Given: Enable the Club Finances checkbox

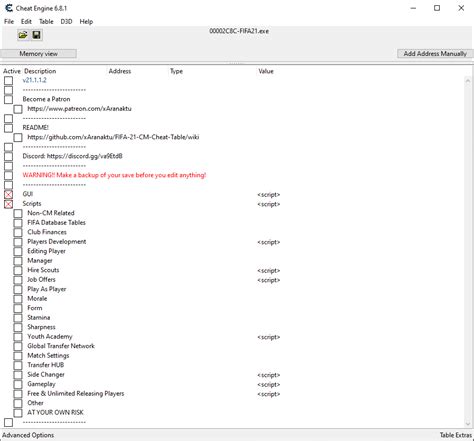Looking at the screenshot, I should click(18, 232).
